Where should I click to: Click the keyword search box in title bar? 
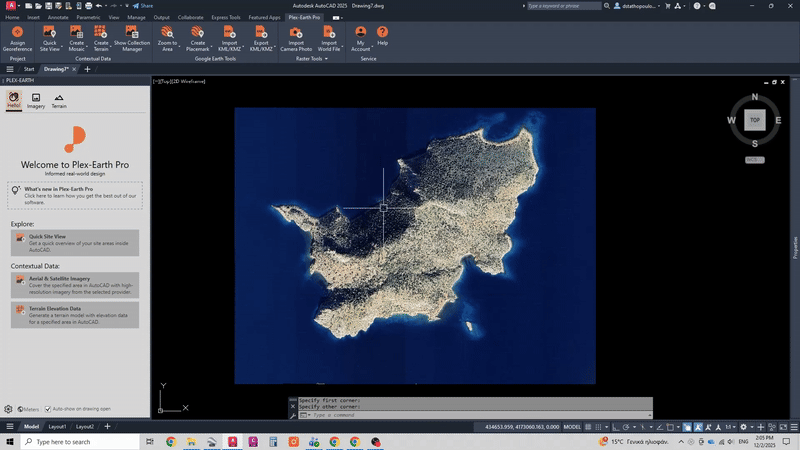tap(563, 6)
